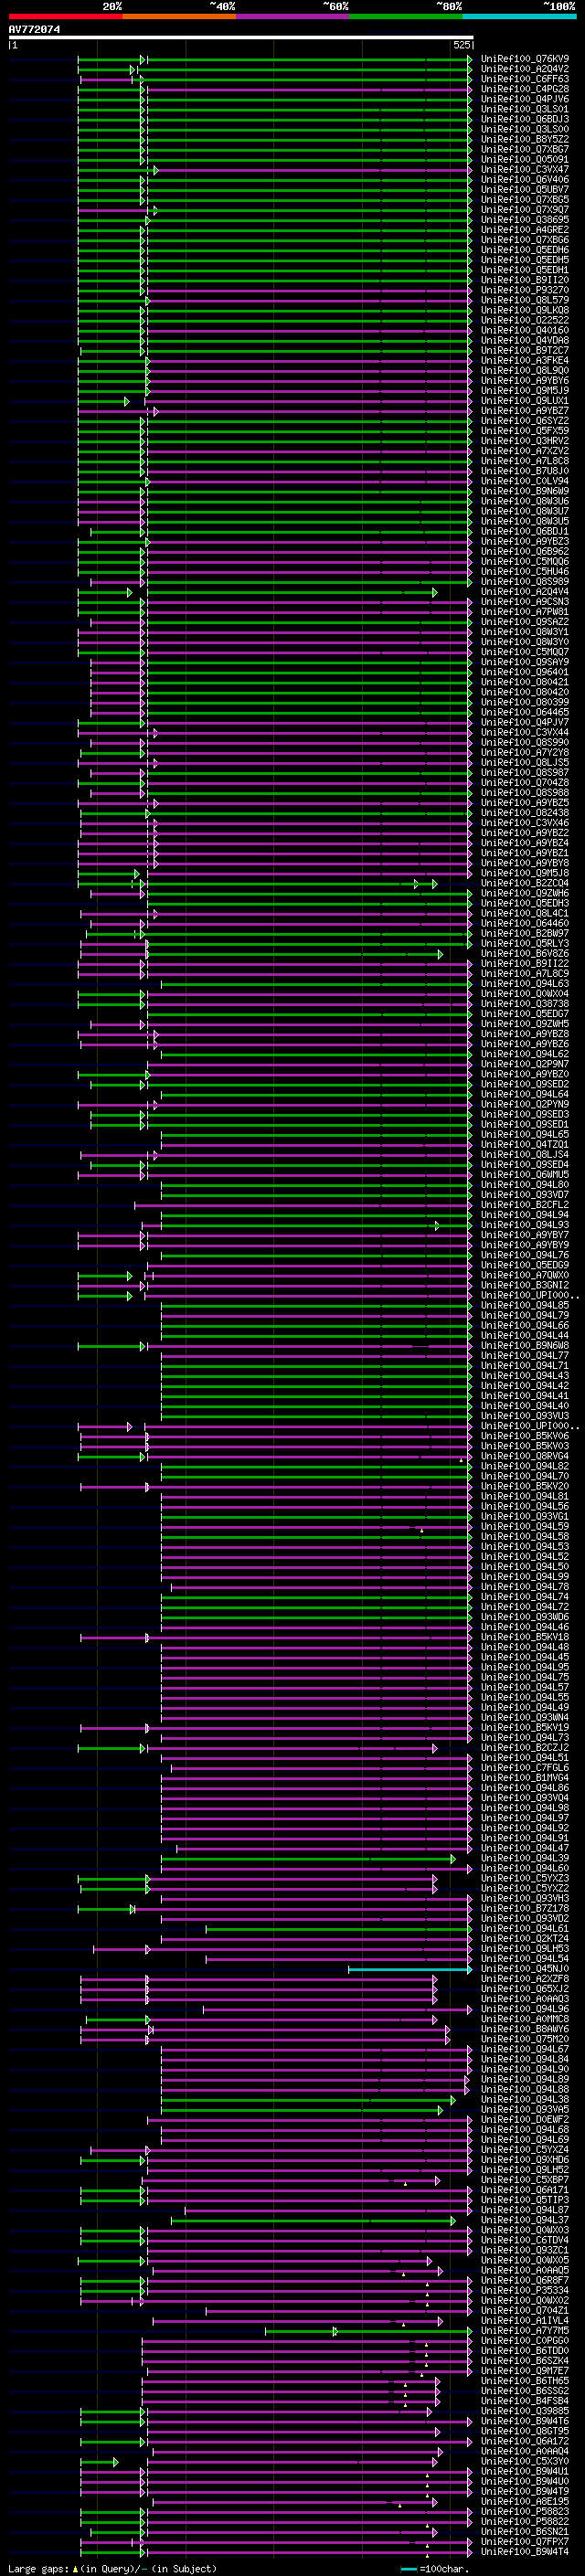Select hit label UniRef100_A4GRE2
This screenshot has height=2576, width=585.
click(x=524, y=230)
